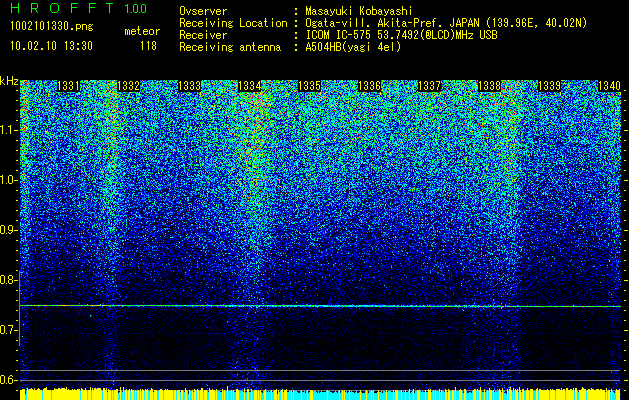
Task: Click the 1334 time marker
Action: click(250, 86)
